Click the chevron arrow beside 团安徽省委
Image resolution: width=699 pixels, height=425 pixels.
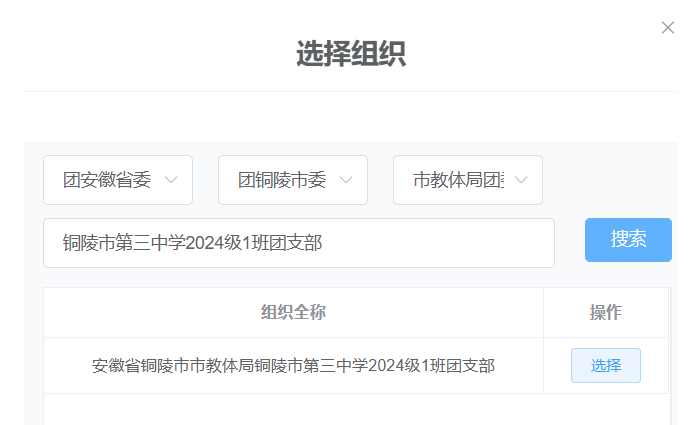coord(171,180)
